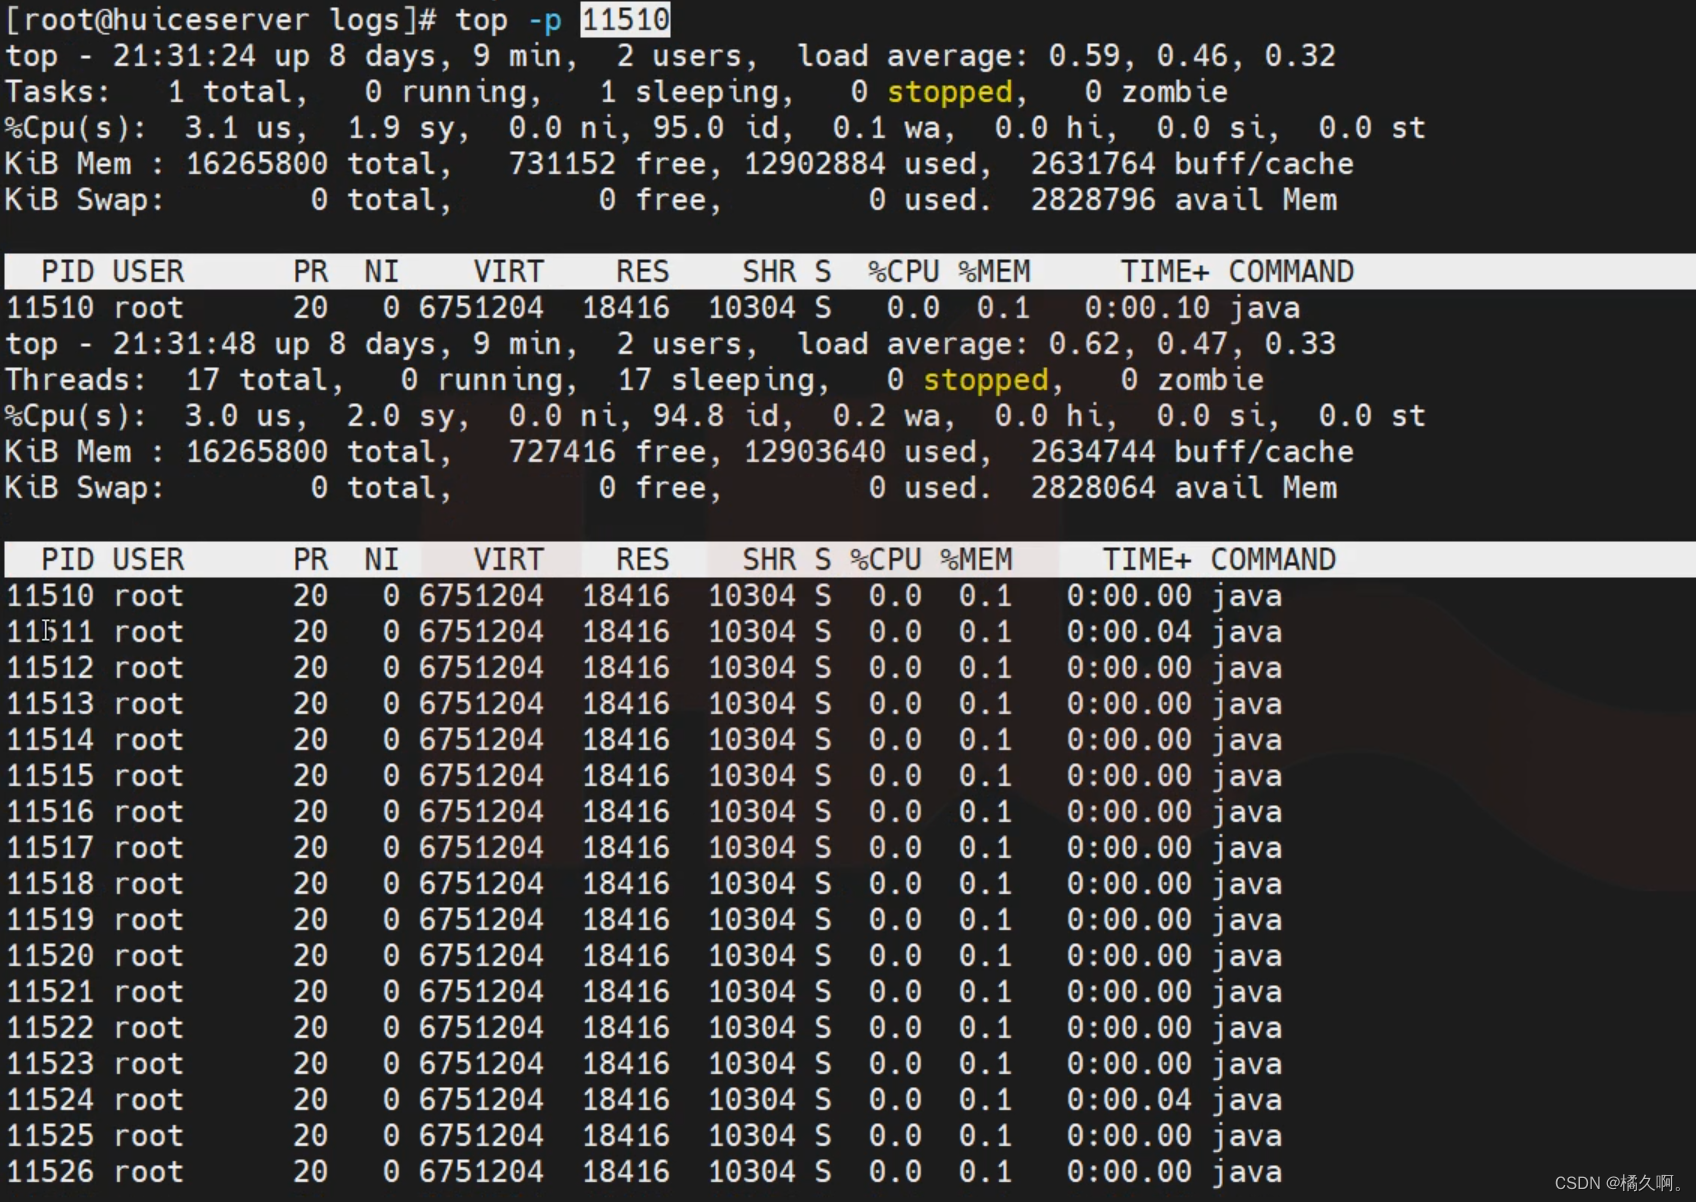Click the 'Threads:' label
The width and height of the screenshot is (1696, 1202).
[x=76, y=379]
